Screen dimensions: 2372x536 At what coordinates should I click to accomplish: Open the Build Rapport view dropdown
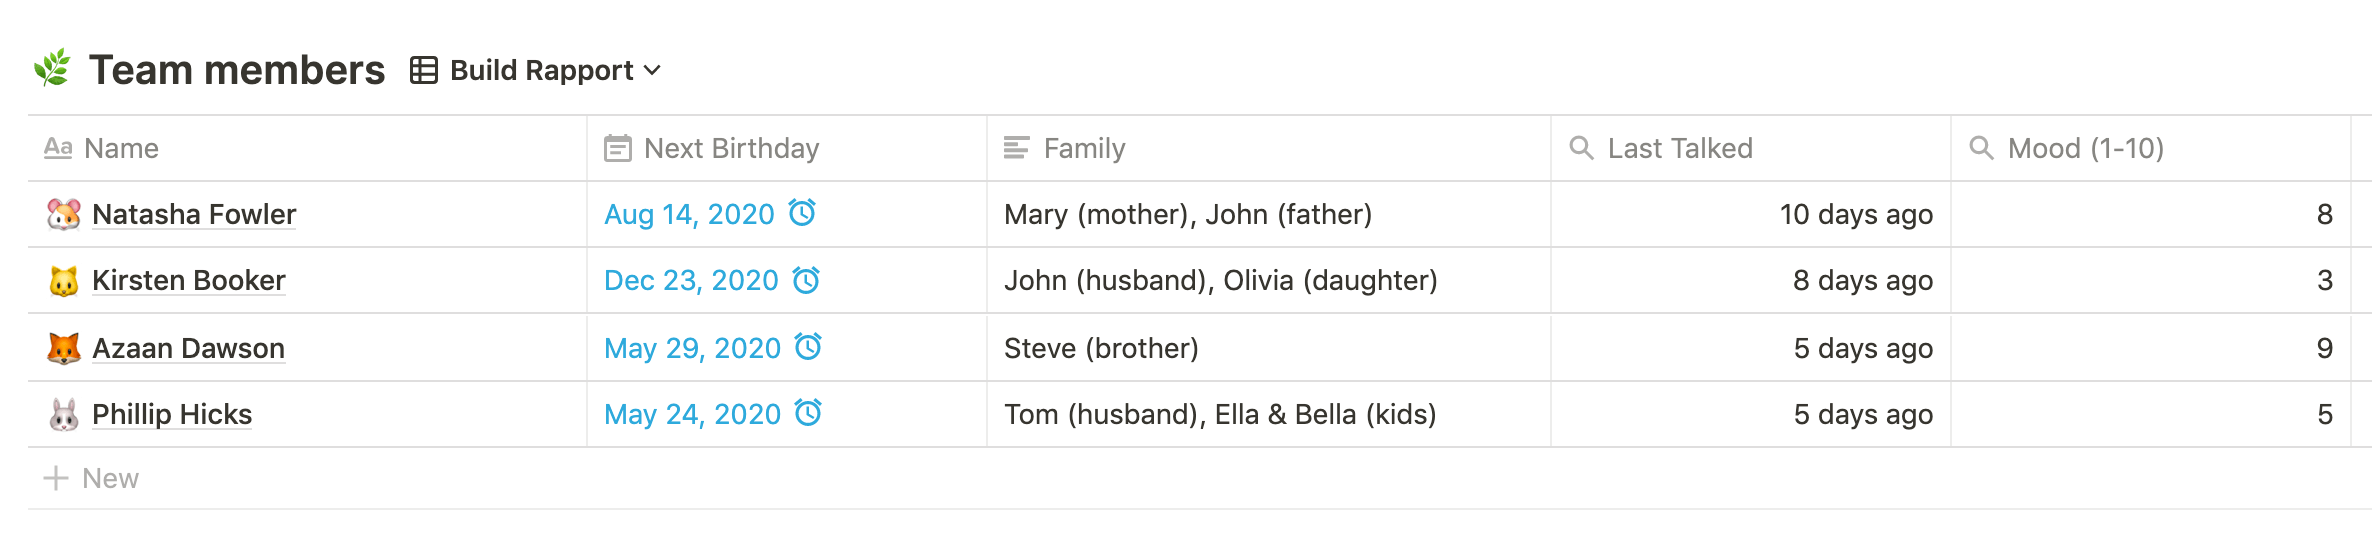536,70
